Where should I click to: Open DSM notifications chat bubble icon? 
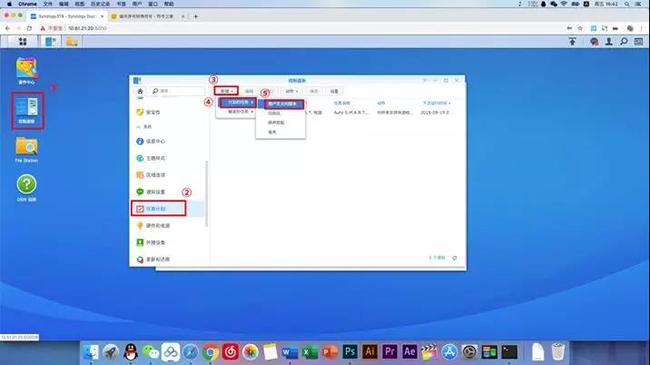tap(594, 41)
